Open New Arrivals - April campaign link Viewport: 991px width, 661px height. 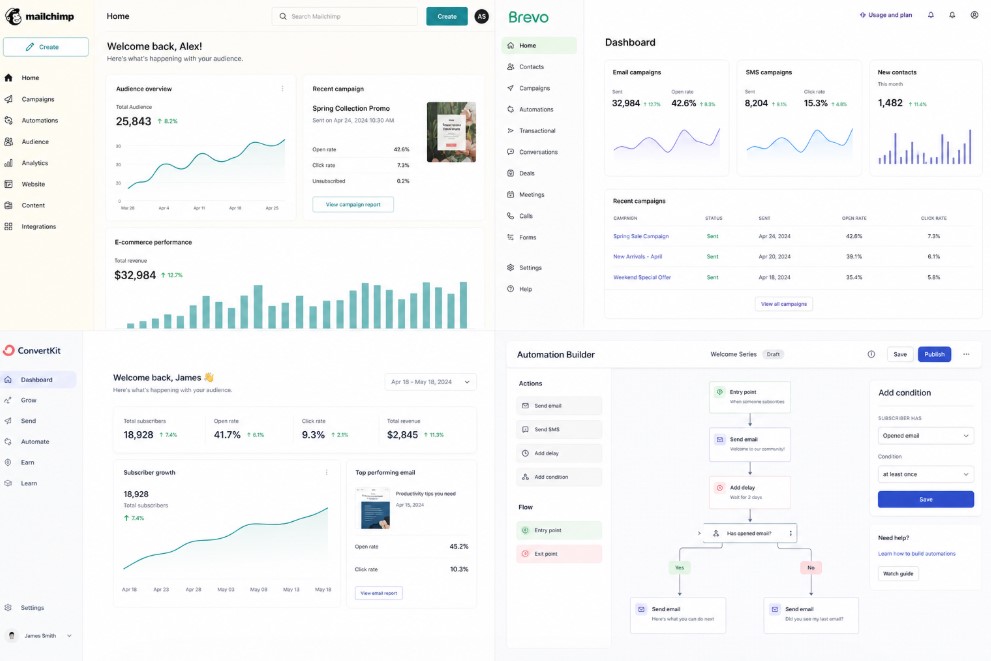tap(638, 257)
